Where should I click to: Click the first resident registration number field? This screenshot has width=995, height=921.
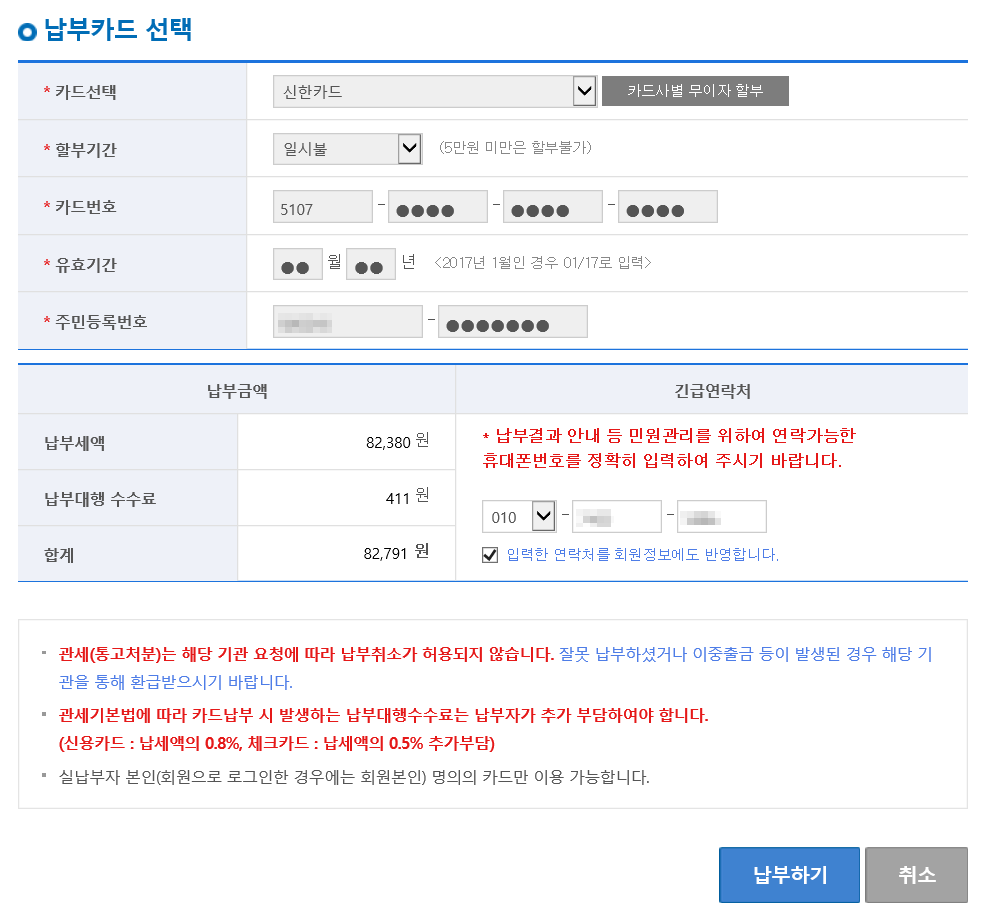click(x=348, y=321)
